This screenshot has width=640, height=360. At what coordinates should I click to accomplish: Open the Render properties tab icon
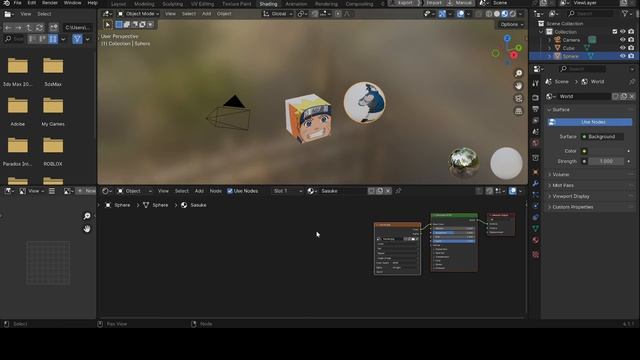coord(536,98)
